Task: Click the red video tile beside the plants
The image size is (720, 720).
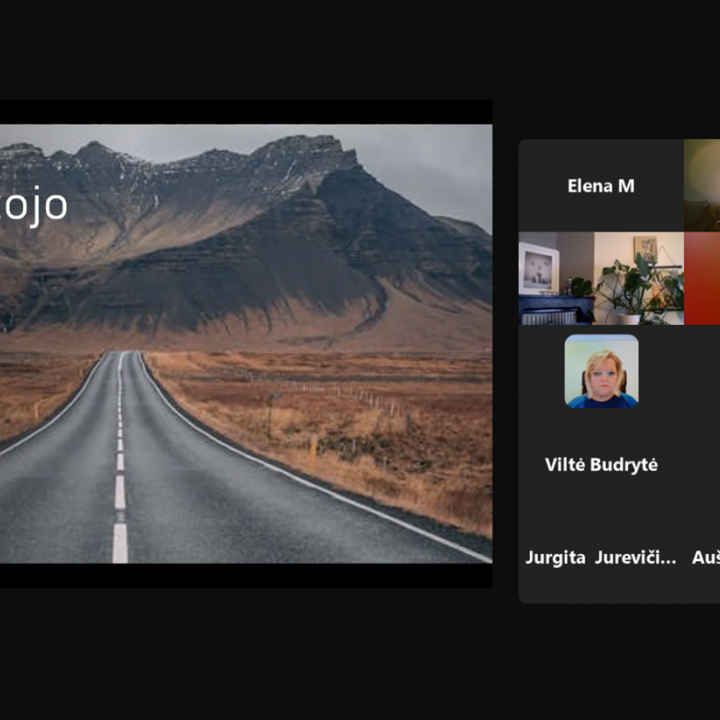Action: tap(702, 278)
